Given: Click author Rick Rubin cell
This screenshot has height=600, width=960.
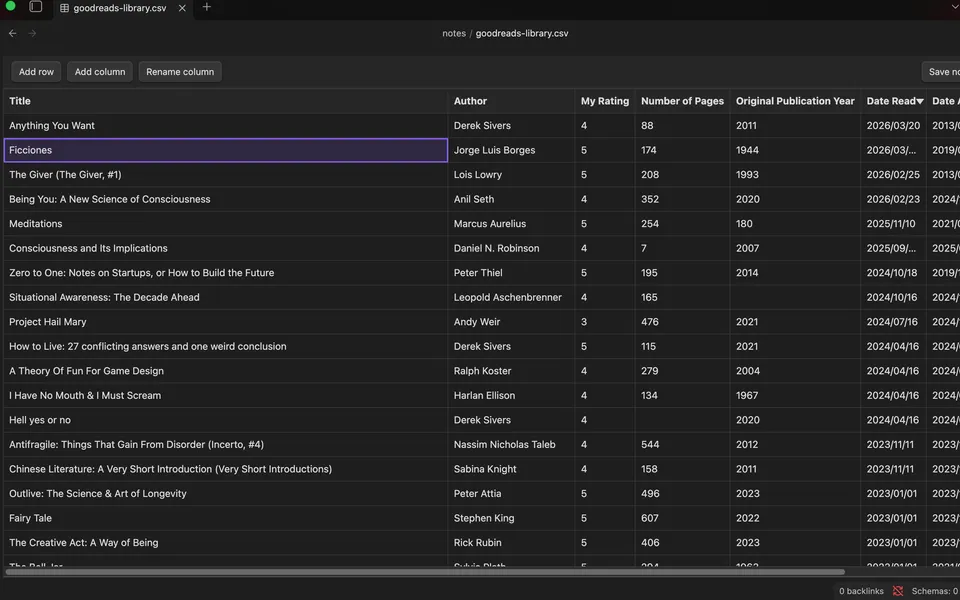Looking at the screenshot, I should [x=511, y=542].
